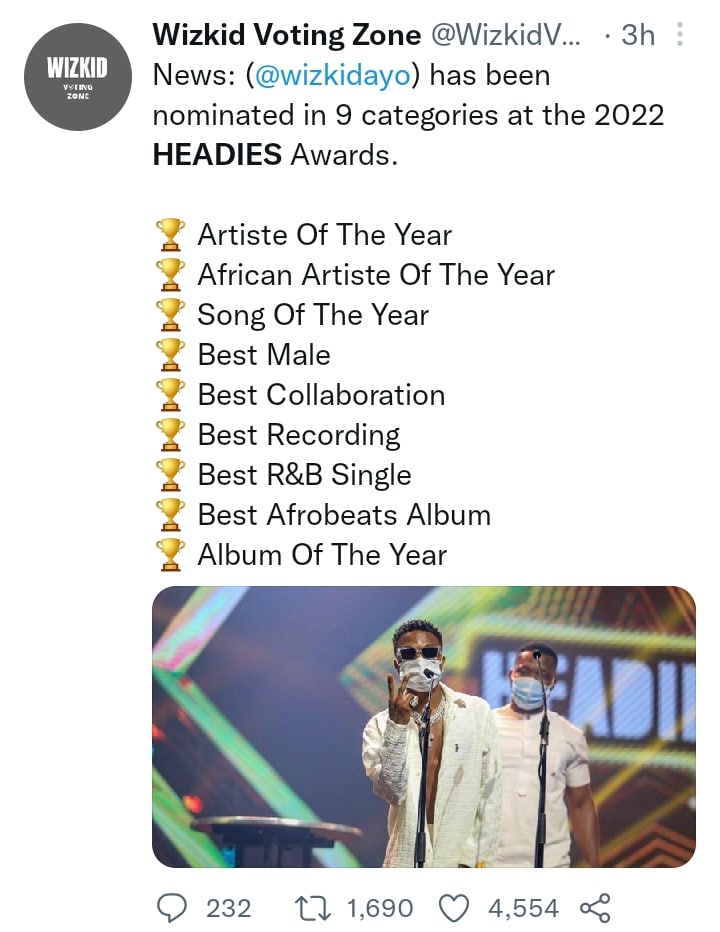The width and height of the screenshot is (720, 932).
Task: Click the Wizkid Voting Zone display name
Action: pyautogui.click(x=286, y=36)
